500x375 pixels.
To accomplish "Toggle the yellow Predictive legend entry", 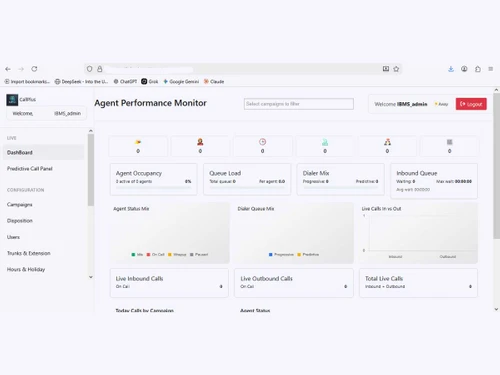I will (308, 255).
